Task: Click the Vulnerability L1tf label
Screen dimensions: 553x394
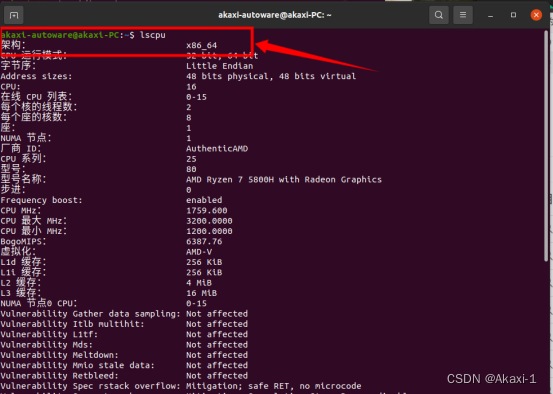Action: pos(49,334)
